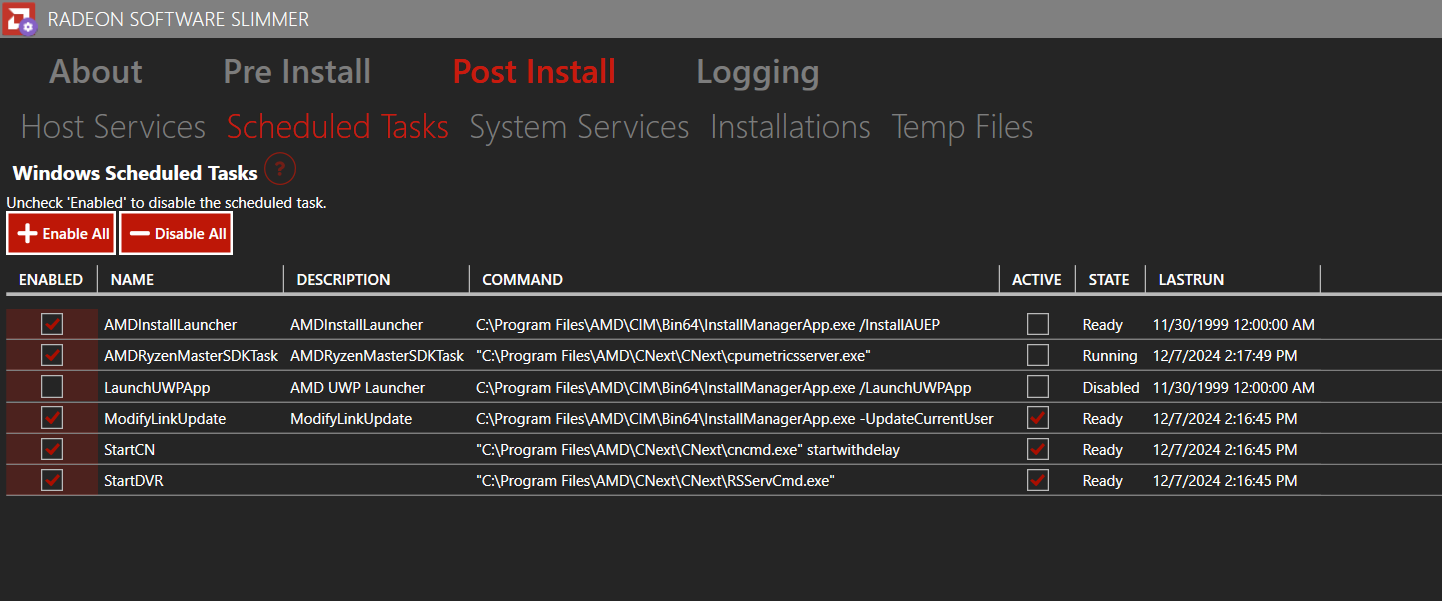Image resolution: width=1442 pixels, height=601 pixels.
Task: Sort by the NAME column header
Action: click(133, 280)
